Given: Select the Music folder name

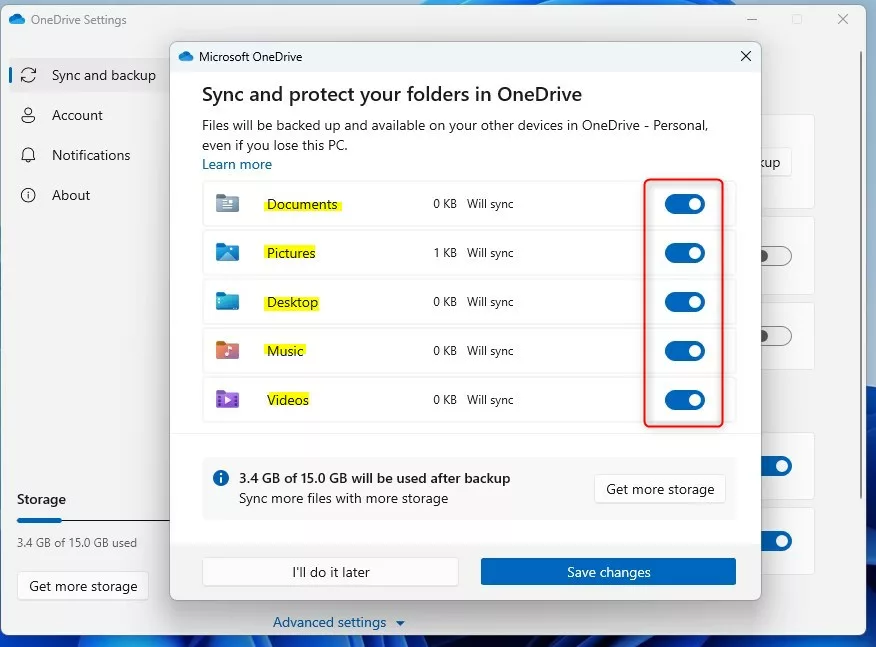Looking at the screenshot, I should 285,351.
